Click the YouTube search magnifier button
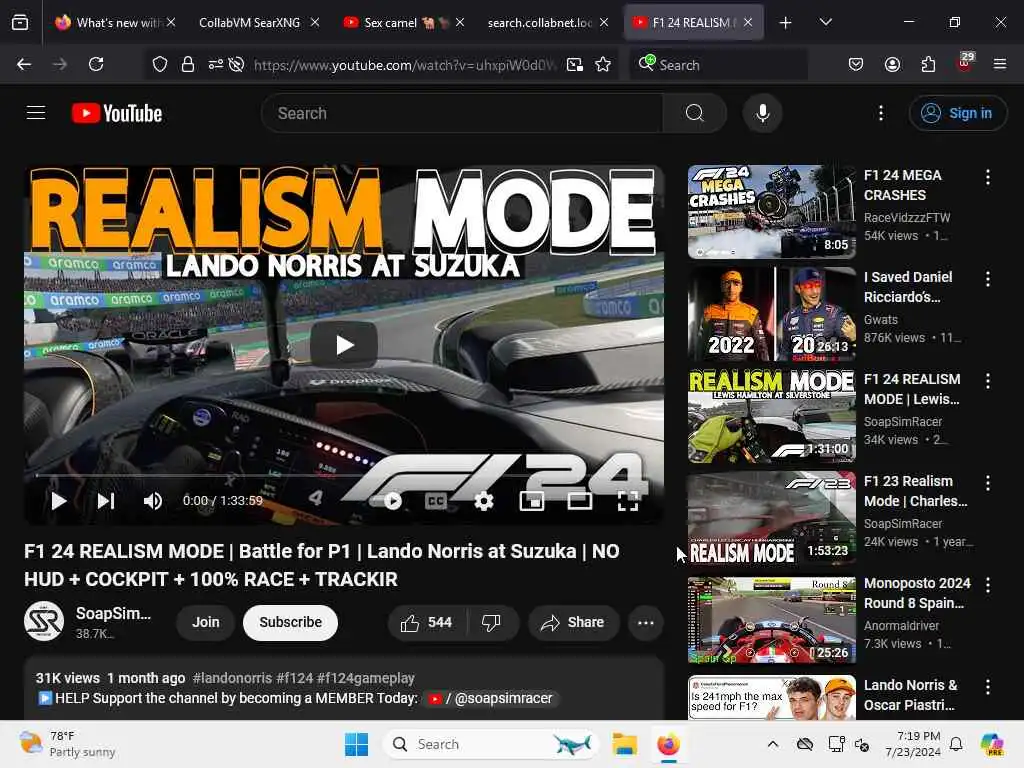This screenshot has width=1024, height=768. 695,113
